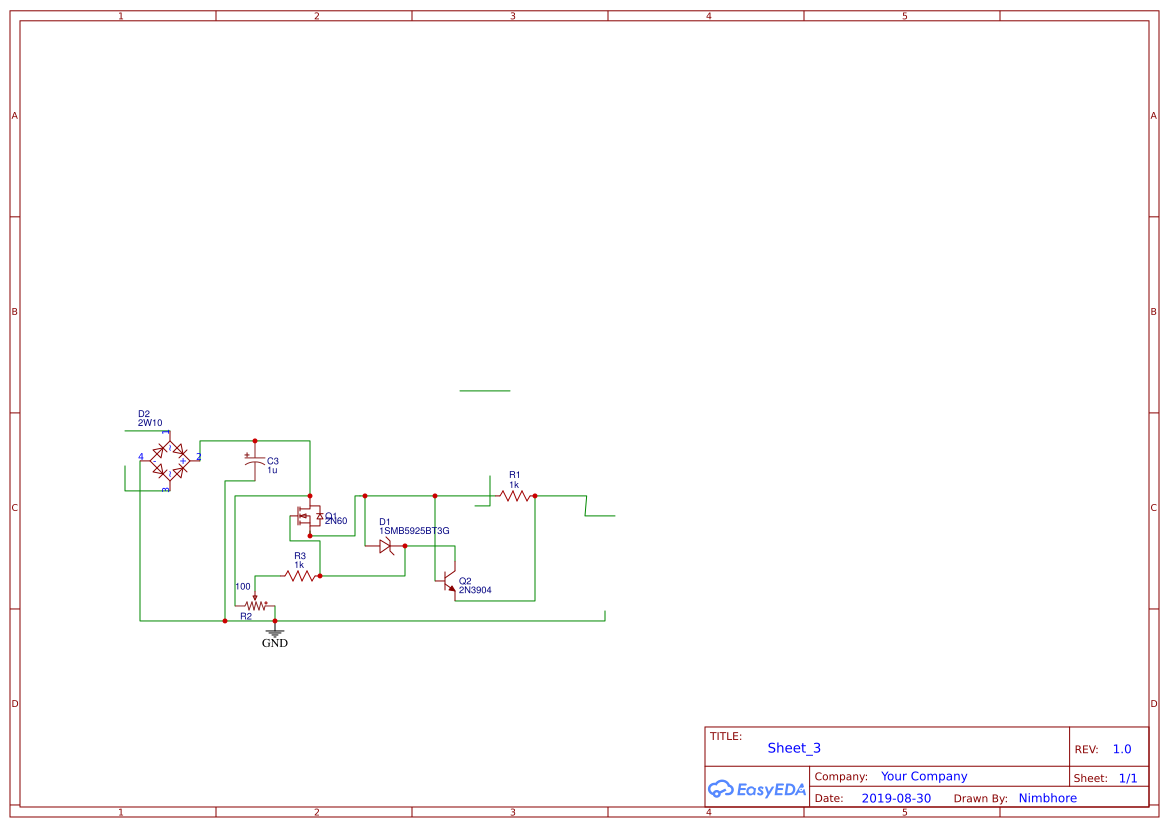The width and height of the screenshot is (1169, 827).
Task: Select the short green wire segment above Q1
Action: pyautogui.click(x=485, y=390)
